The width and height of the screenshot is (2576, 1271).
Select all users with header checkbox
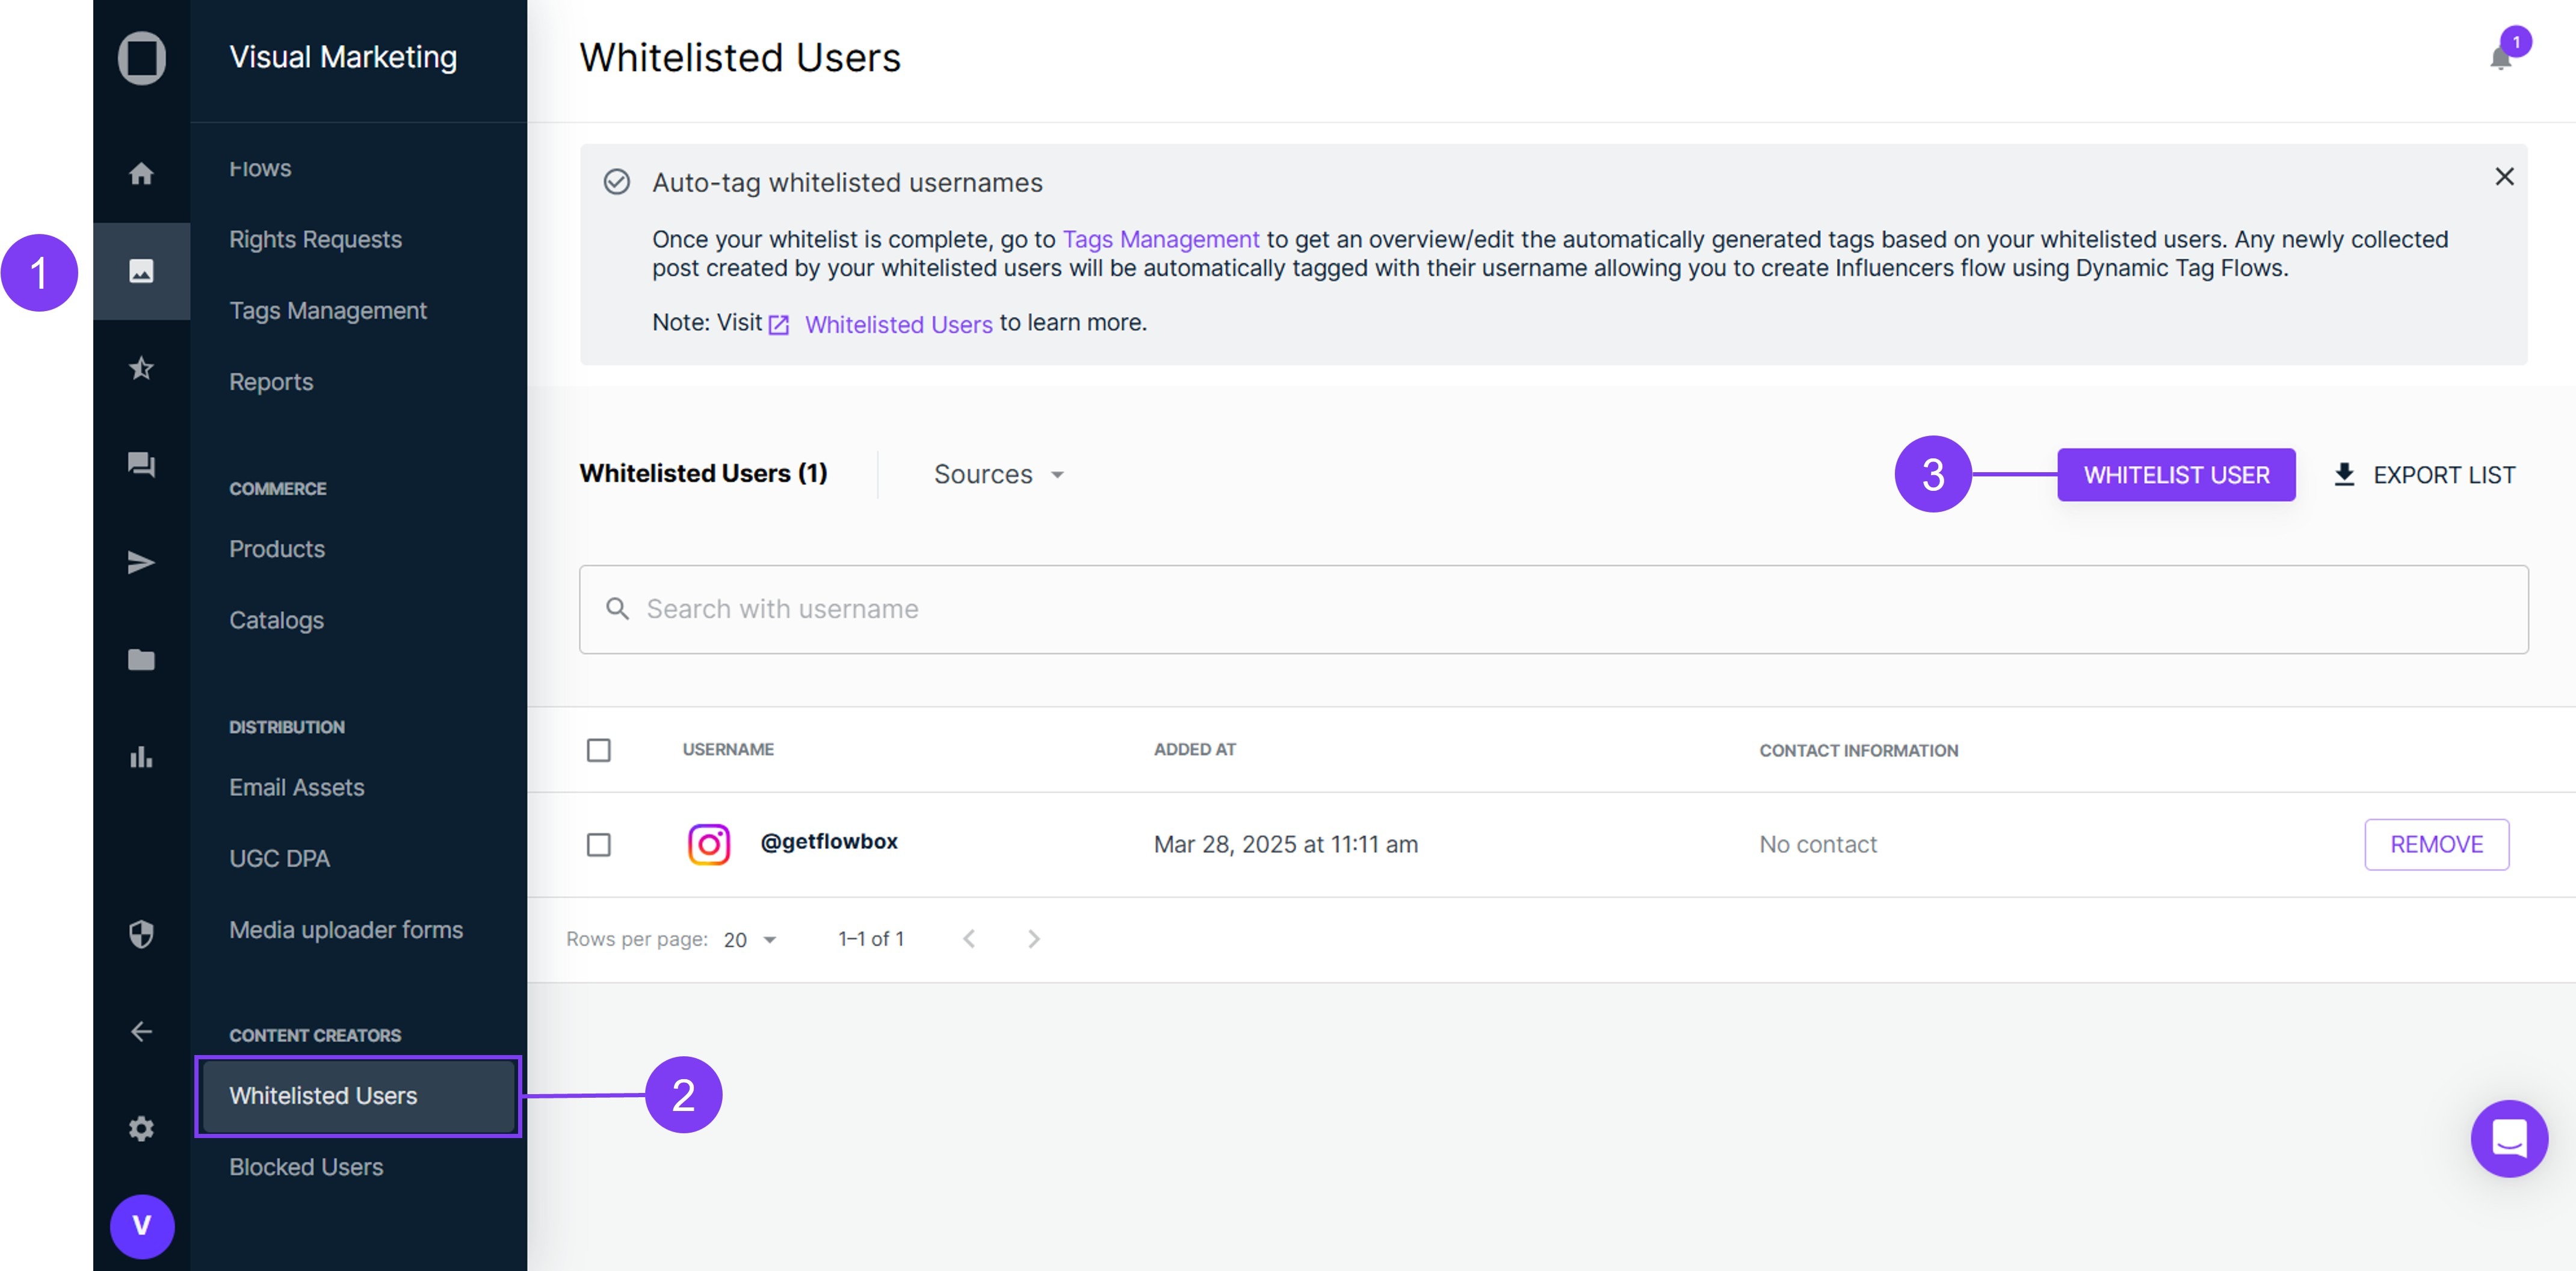point(598,750)
